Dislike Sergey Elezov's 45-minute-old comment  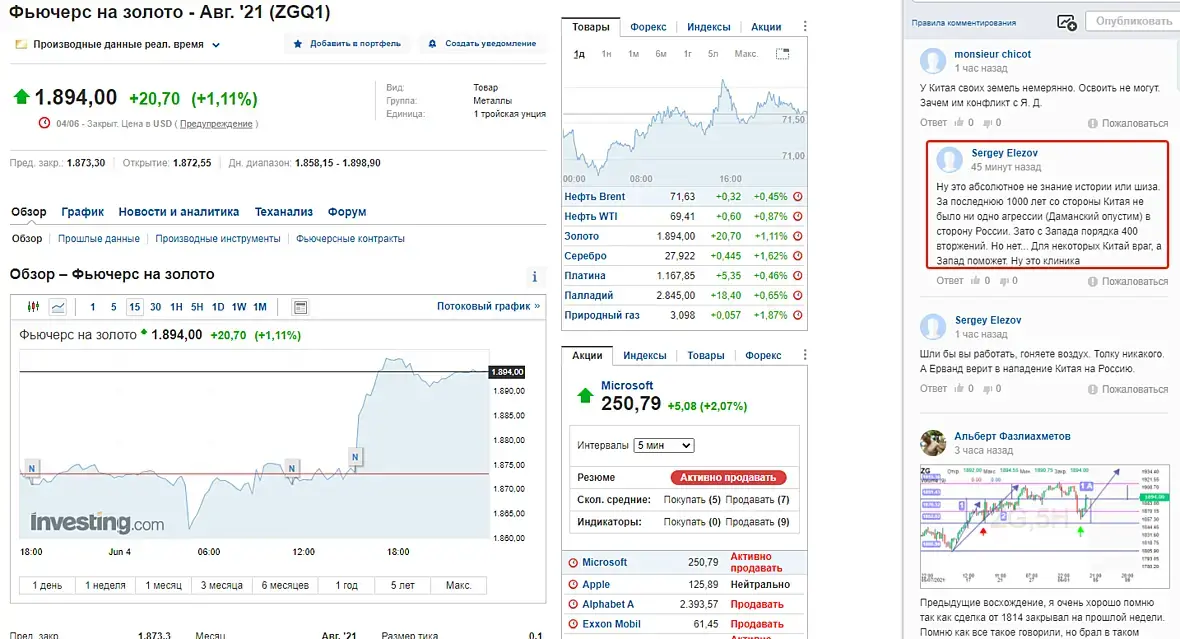point(1004,281)
